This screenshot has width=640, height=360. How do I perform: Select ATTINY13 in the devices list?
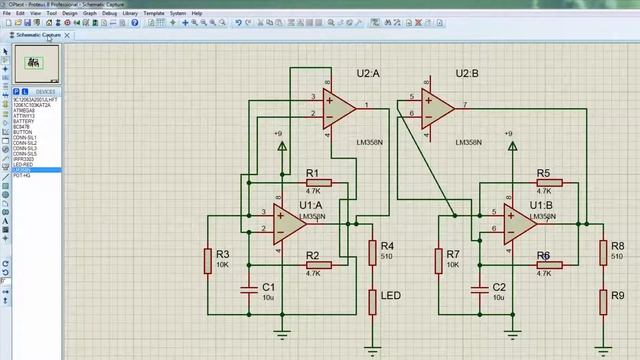pyautogui.click(x=24, y=116)
